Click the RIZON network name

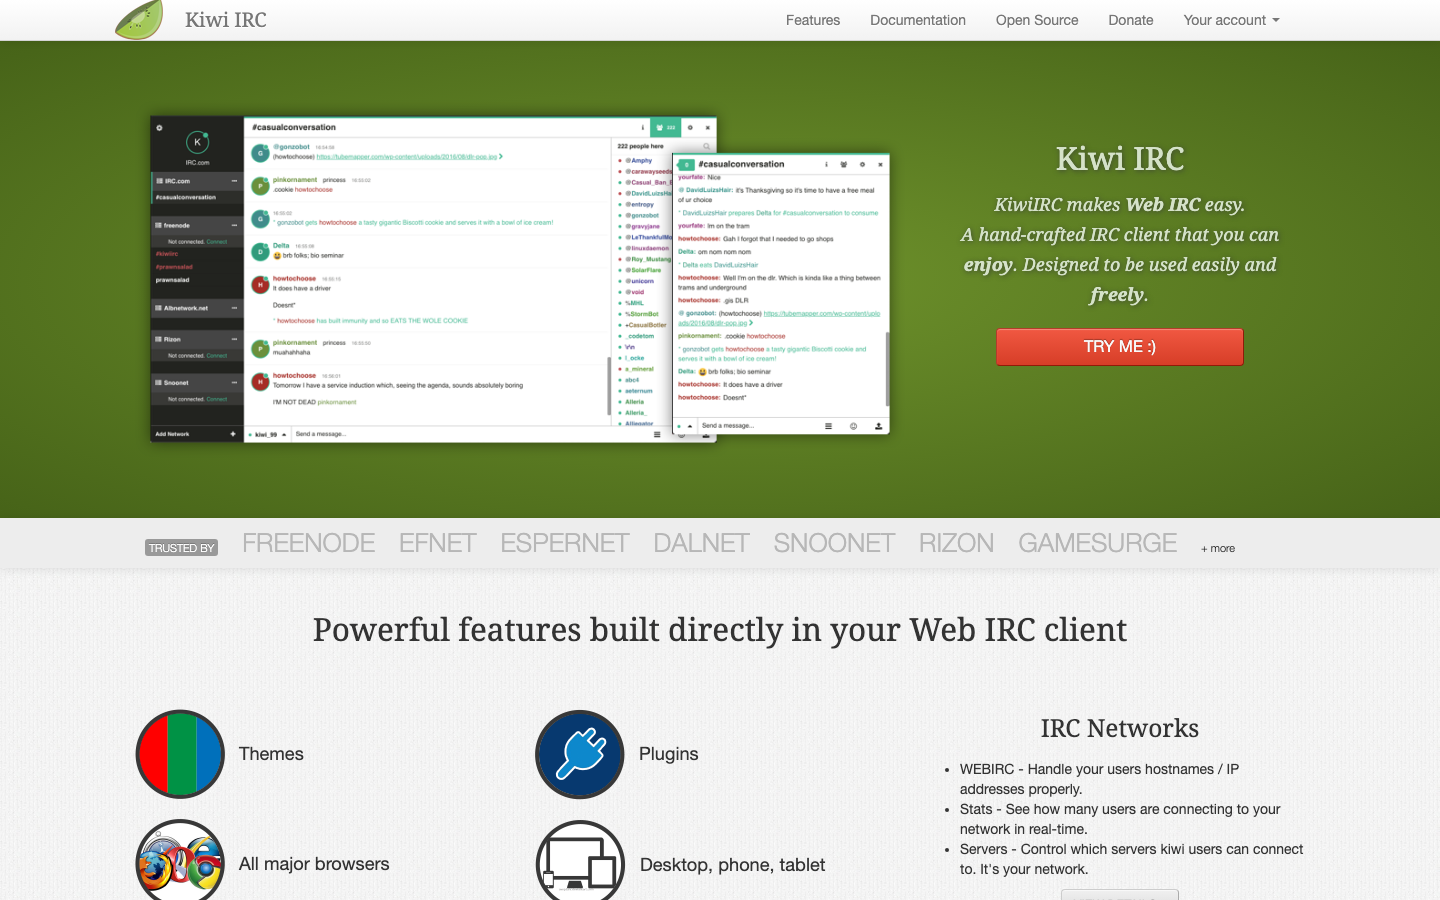957,543
